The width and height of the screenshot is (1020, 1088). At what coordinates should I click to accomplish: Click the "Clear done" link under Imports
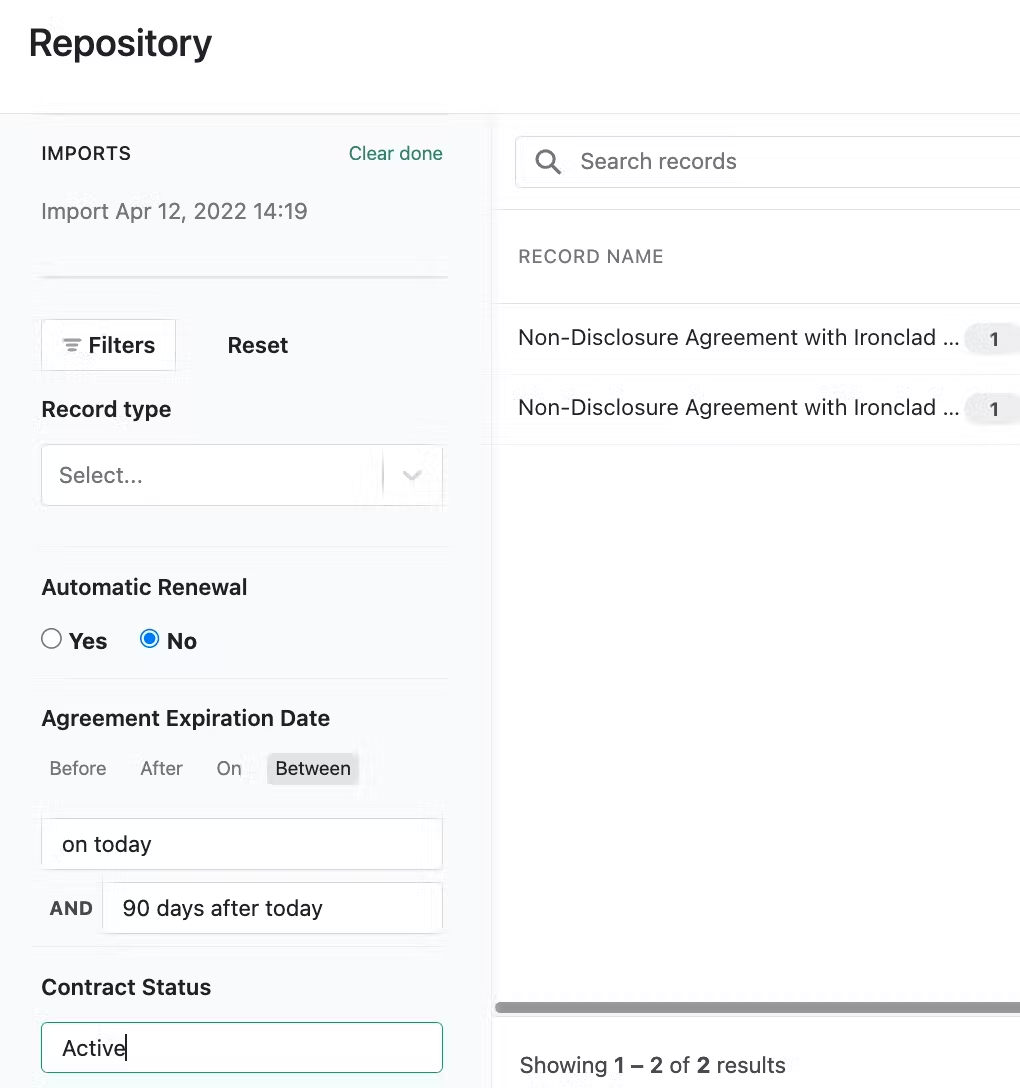[x=396, y=153]
